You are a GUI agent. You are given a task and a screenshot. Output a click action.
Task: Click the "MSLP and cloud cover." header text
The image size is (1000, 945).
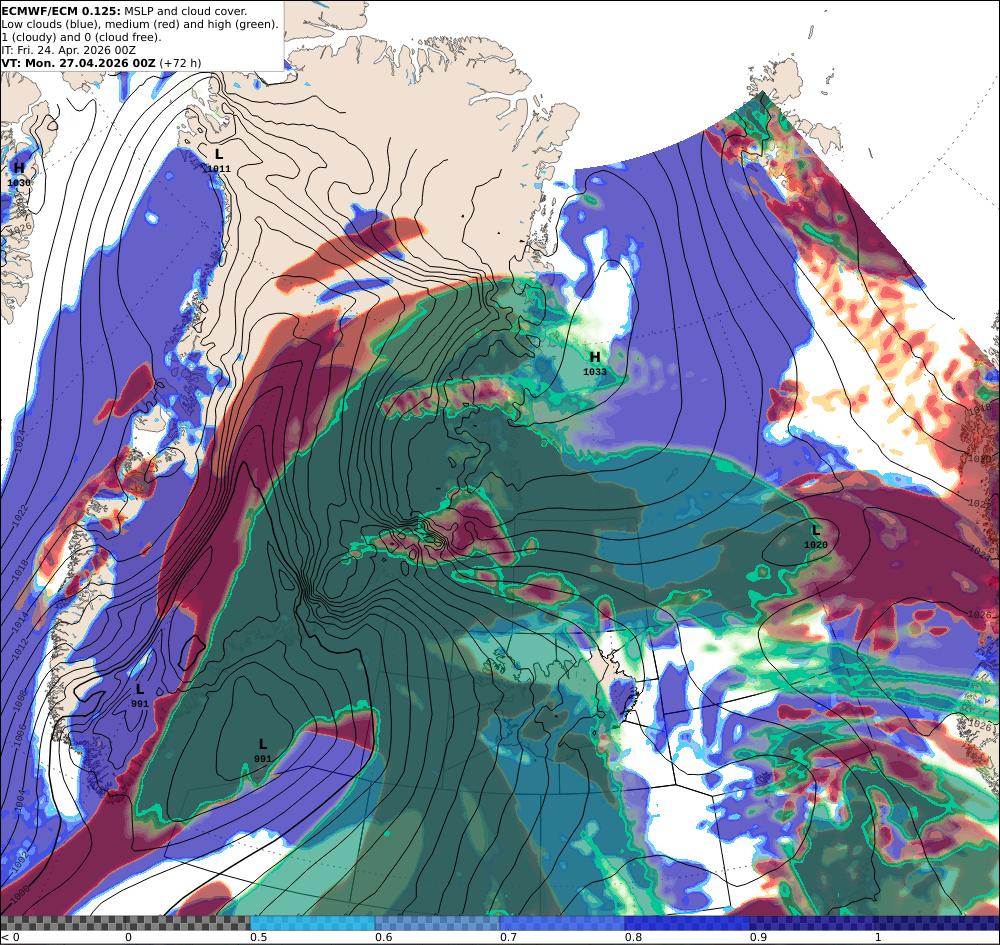pos(186,11)
